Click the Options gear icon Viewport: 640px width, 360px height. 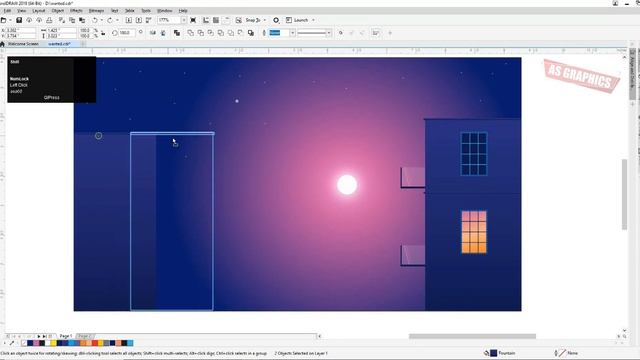click(276, 20)
